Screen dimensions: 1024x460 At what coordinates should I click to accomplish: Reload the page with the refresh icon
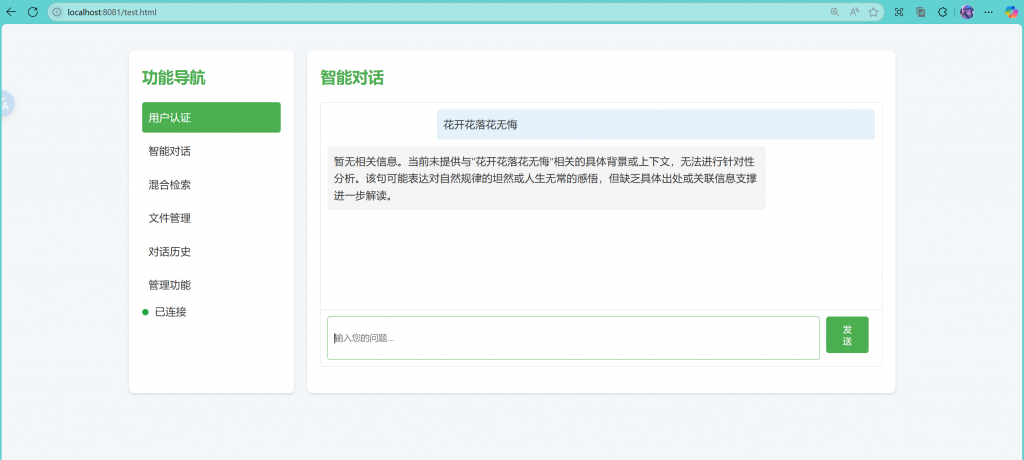click(32, 12)
